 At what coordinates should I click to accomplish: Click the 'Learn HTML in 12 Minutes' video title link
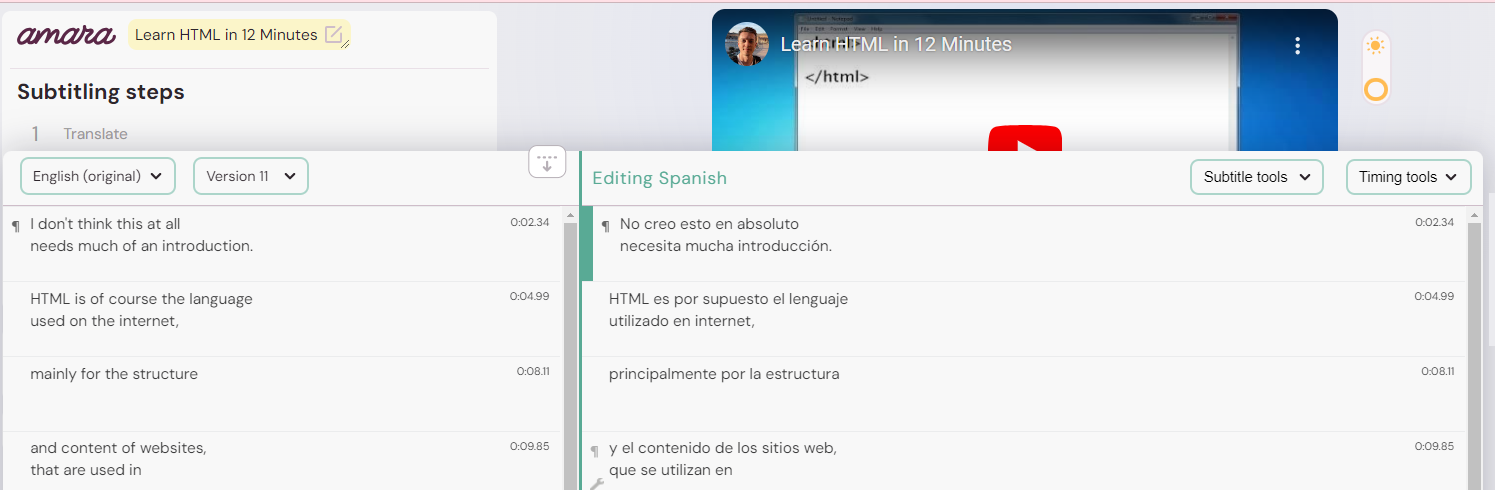click(896, 45)
